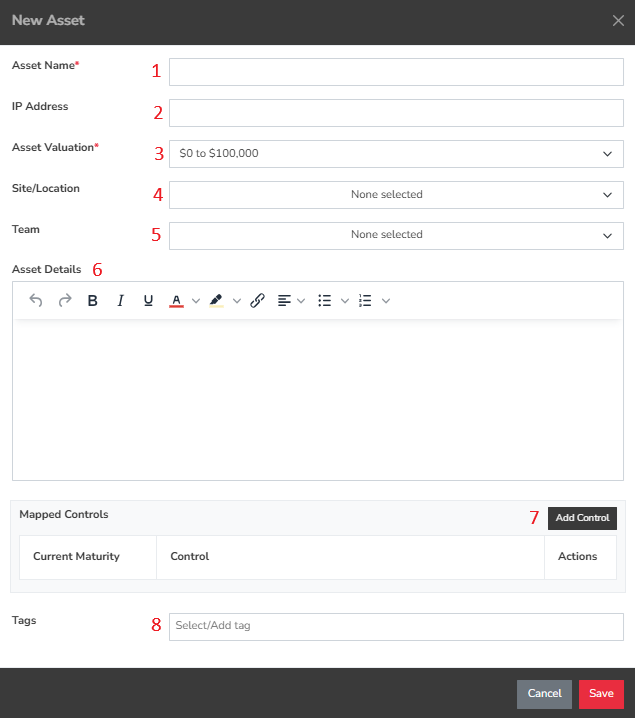635x718 pixels.
Task: Click the highlight marker icon
Action: click(x=216, y=300)
